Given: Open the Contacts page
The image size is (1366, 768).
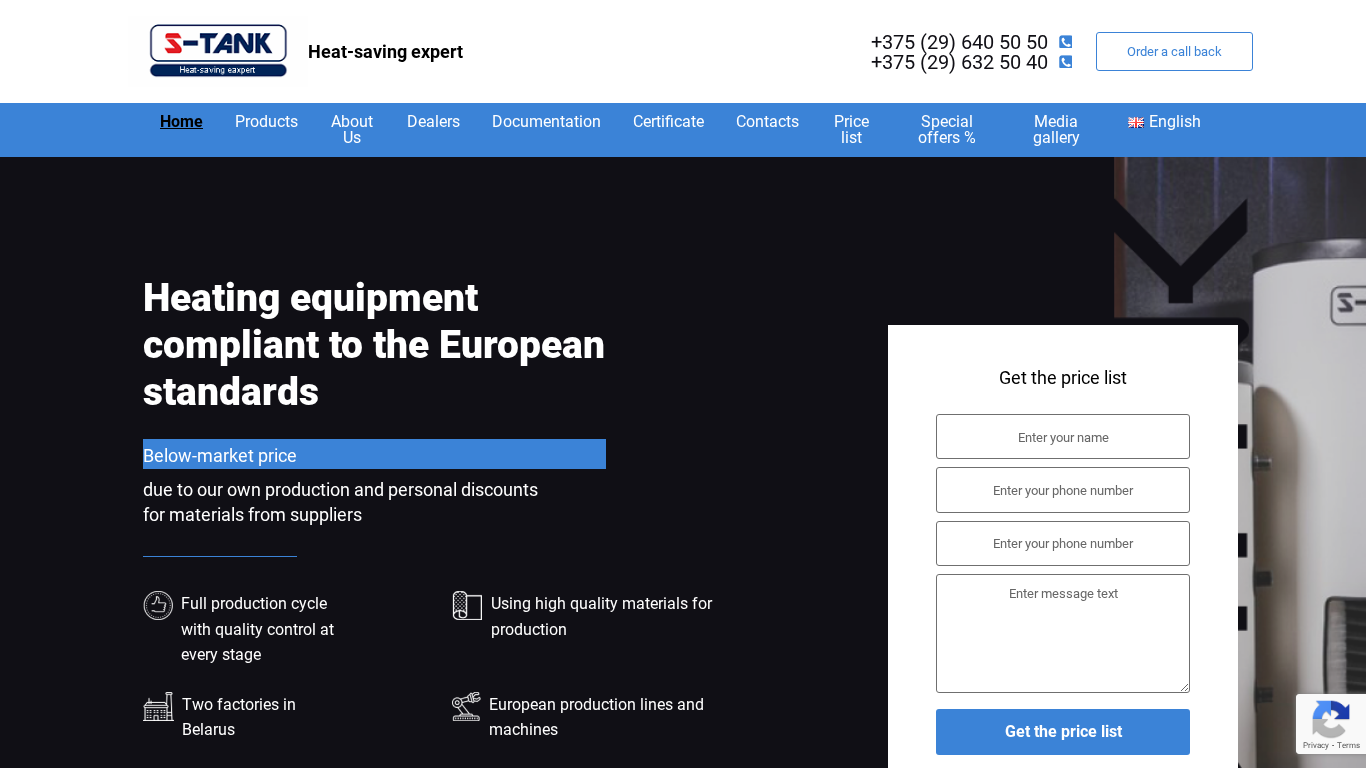Looking at the screenshot, I should coord(767,122).
